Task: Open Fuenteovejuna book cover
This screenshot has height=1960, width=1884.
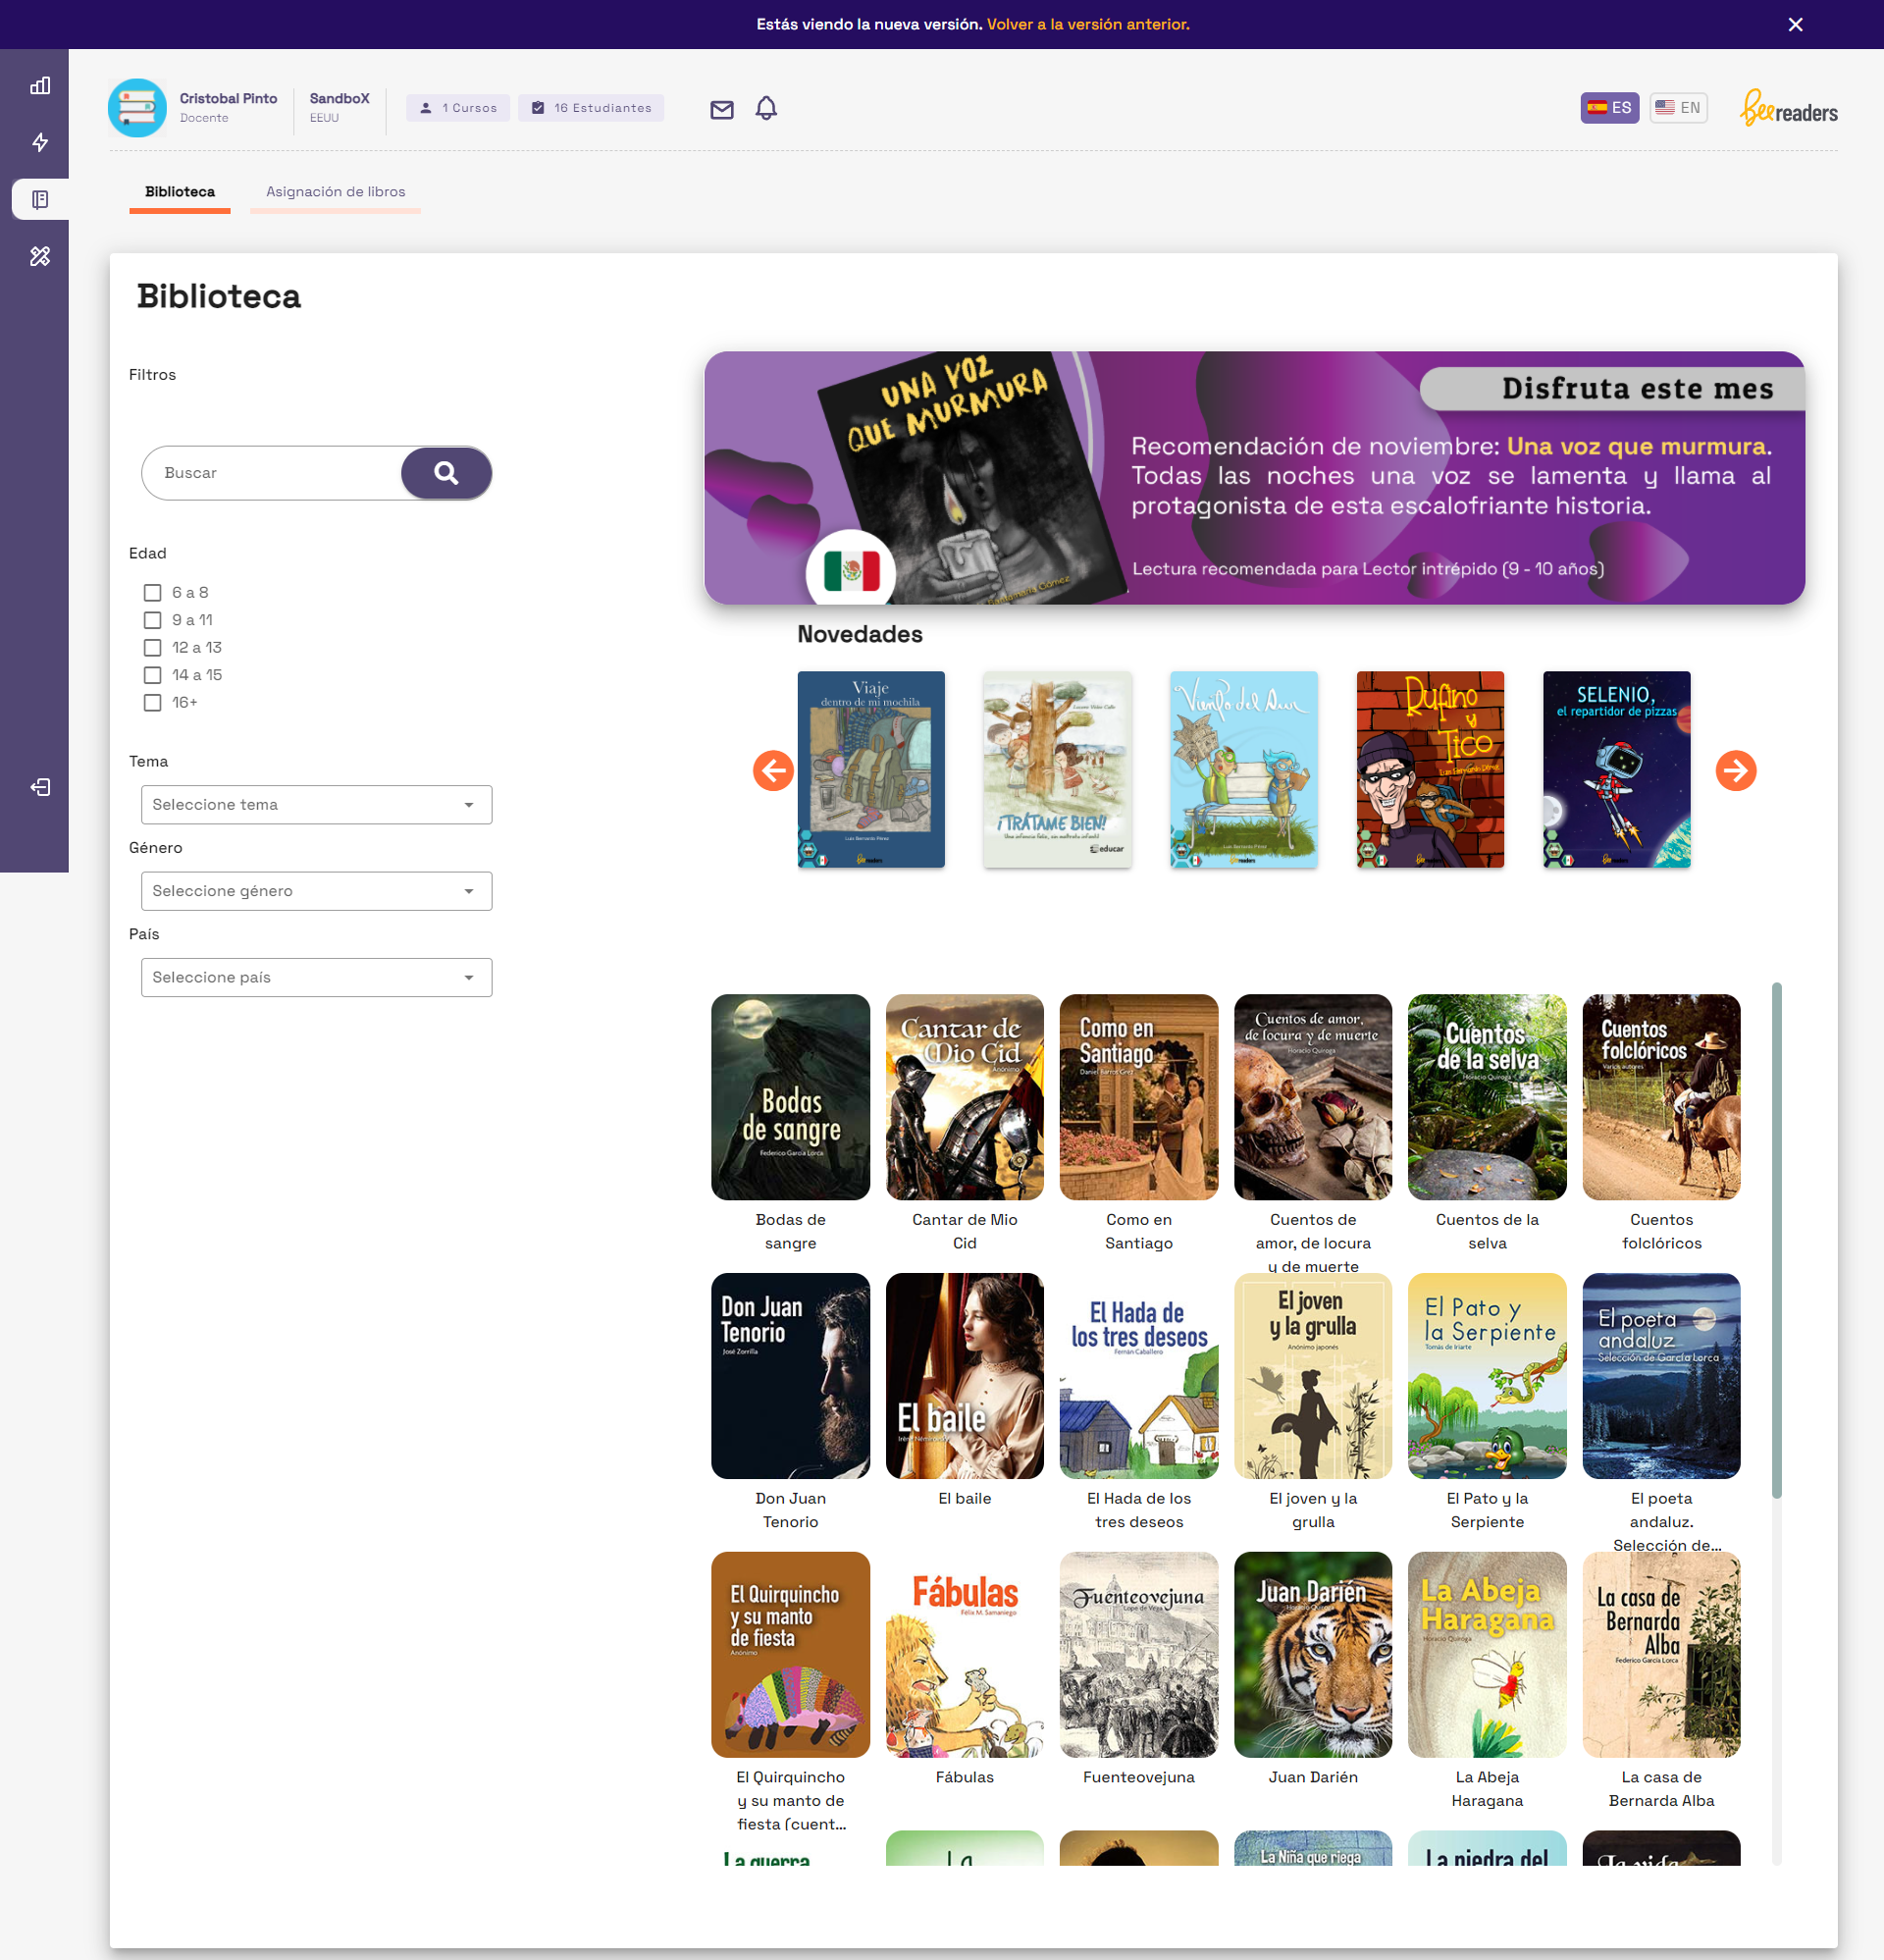Action: [x=1139, y=1655]
